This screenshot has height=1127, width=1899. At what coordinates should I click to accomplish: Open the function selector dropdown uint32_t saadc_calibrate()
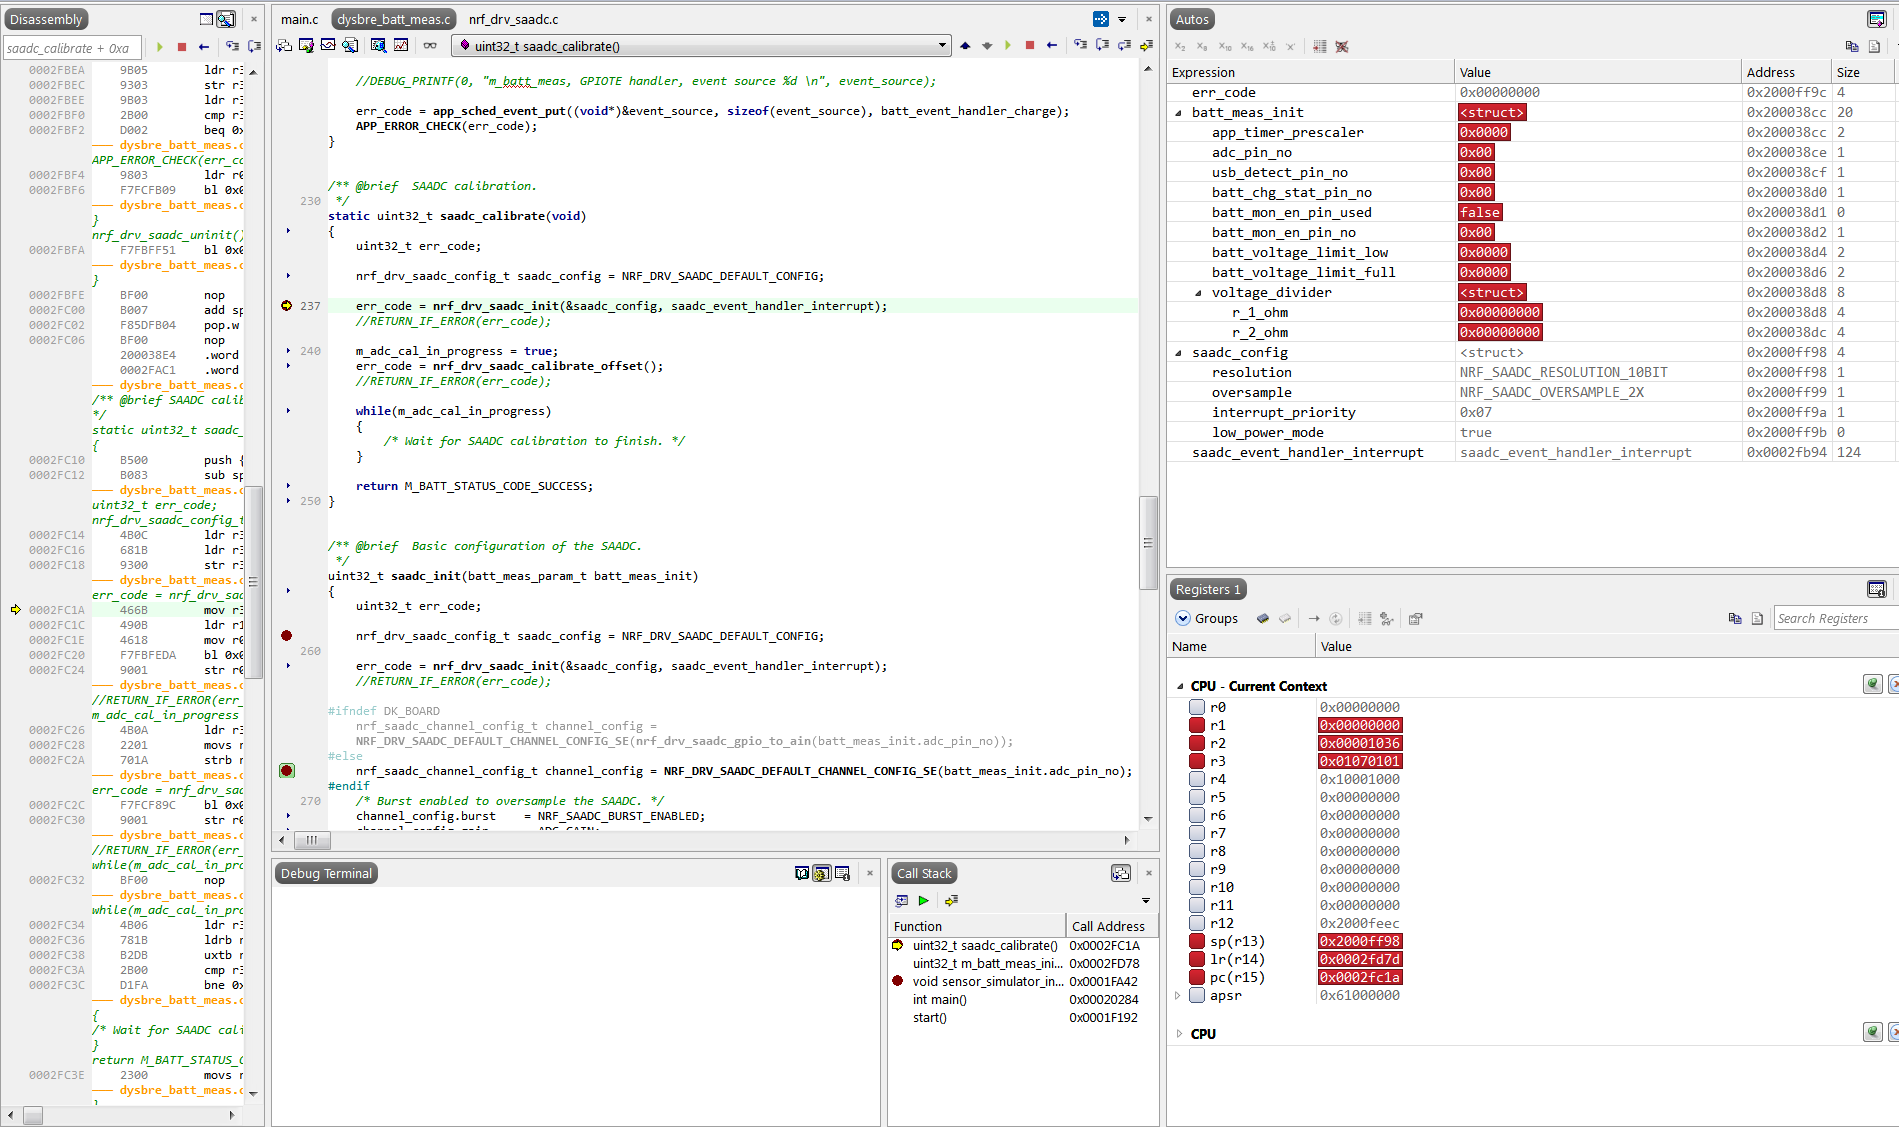click(701, 46)
